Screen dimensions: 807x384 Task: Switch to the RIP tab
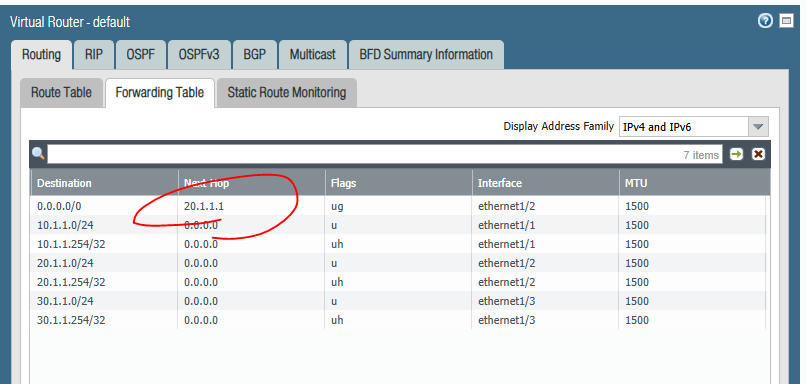click(94, 55)
